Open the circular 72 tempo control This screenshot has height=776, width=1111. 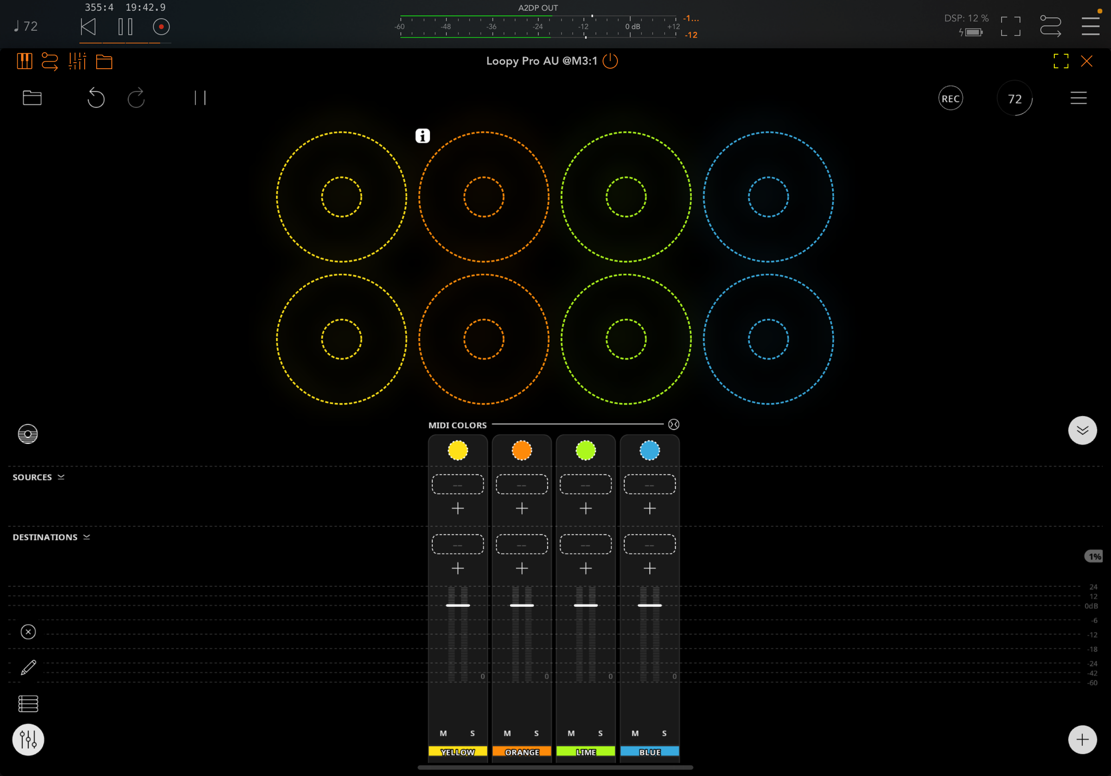[1015, 99]
